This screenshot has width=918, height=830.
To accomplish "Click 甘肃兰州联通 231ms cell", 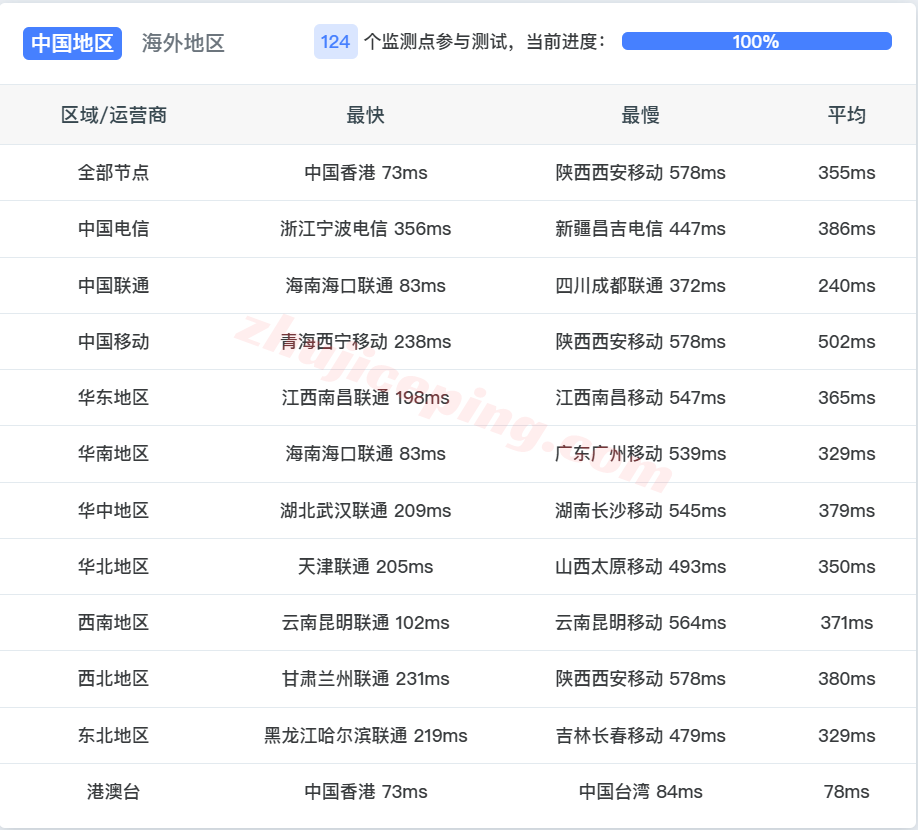I will click(366, 679).
